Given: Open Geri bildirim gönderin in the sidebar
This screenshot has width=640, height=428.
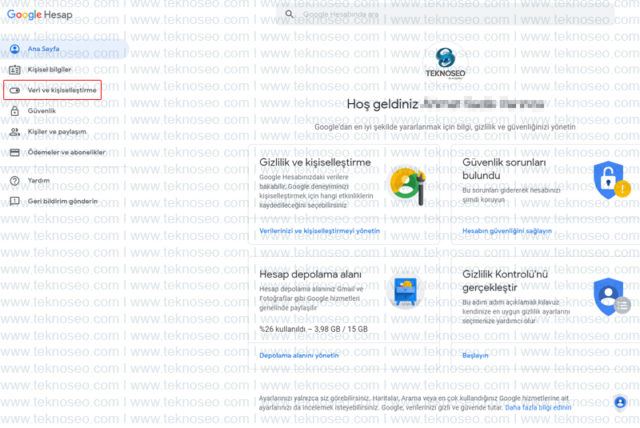Looking at the screenshot, I should point(64,202).
